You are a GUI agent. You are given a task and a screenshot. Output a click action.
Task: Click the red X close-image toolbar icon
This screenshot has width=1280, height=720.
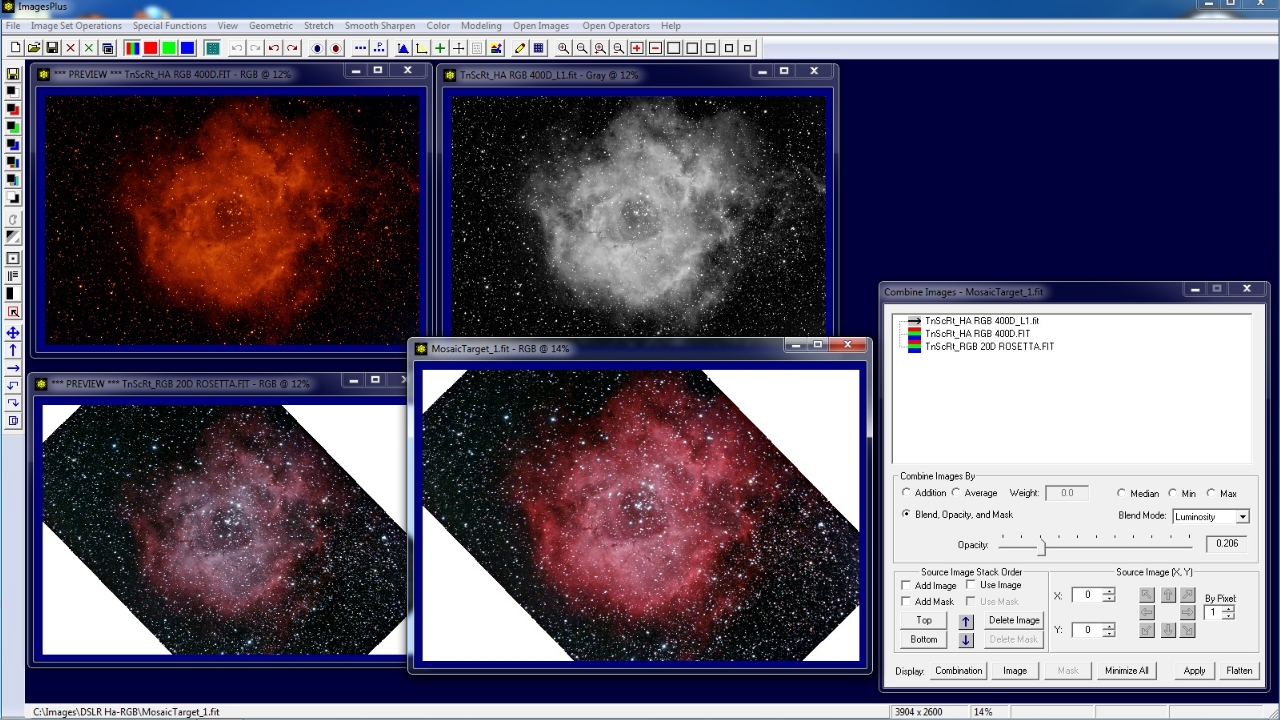[x=71, y=48]
